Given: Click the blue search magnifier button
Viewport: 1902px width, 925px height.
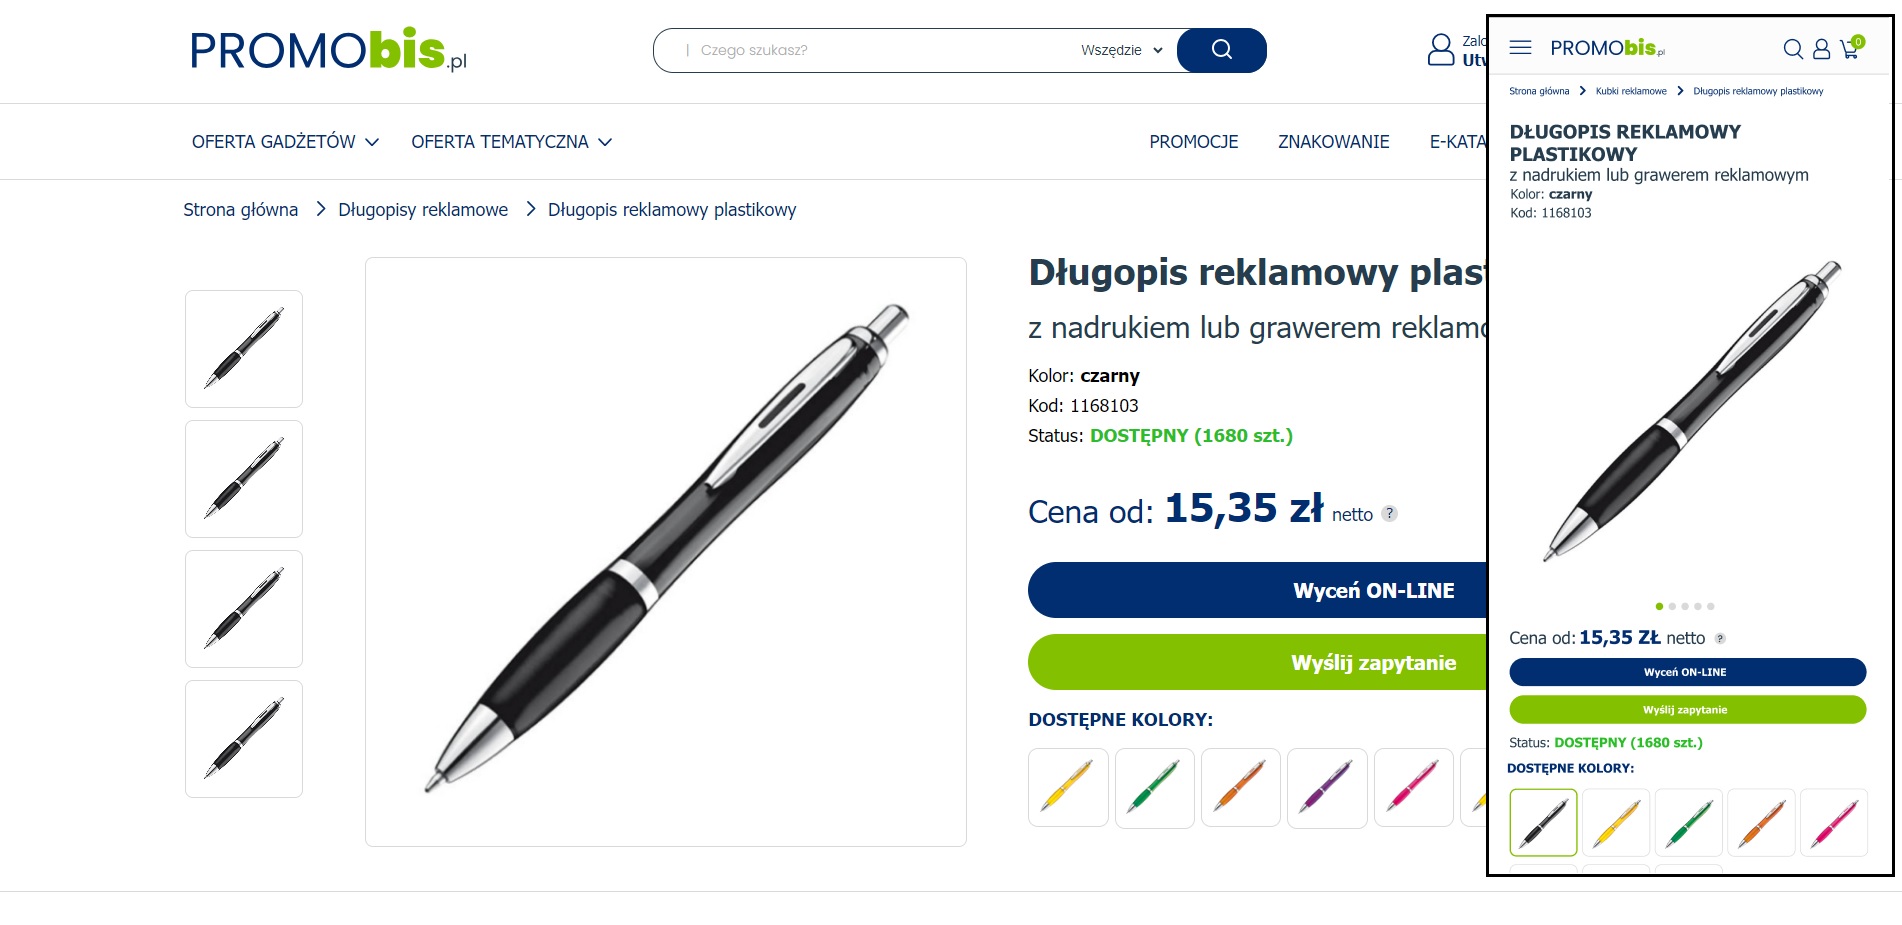Looking at the screenshot, I should coord(1221,50).
